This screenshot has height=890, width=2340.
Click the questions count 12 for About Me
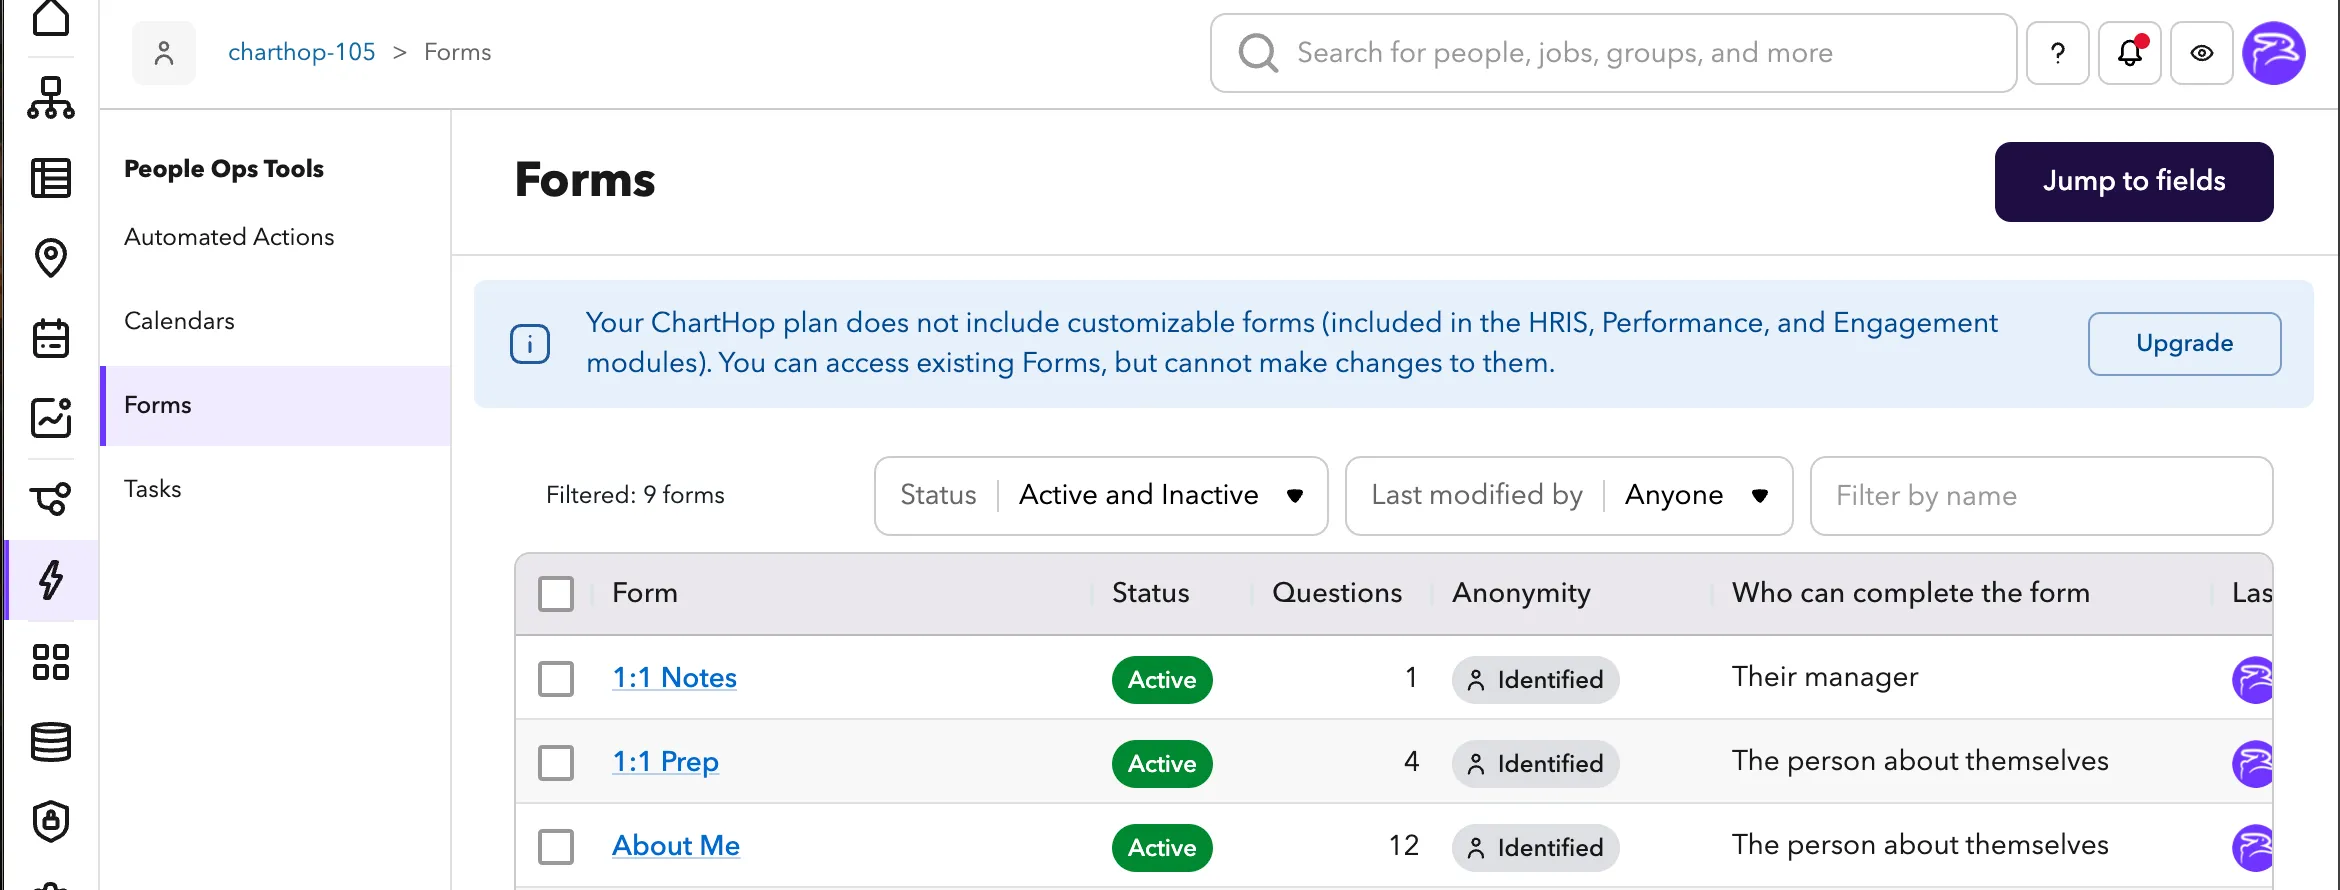click(1404, 846)
